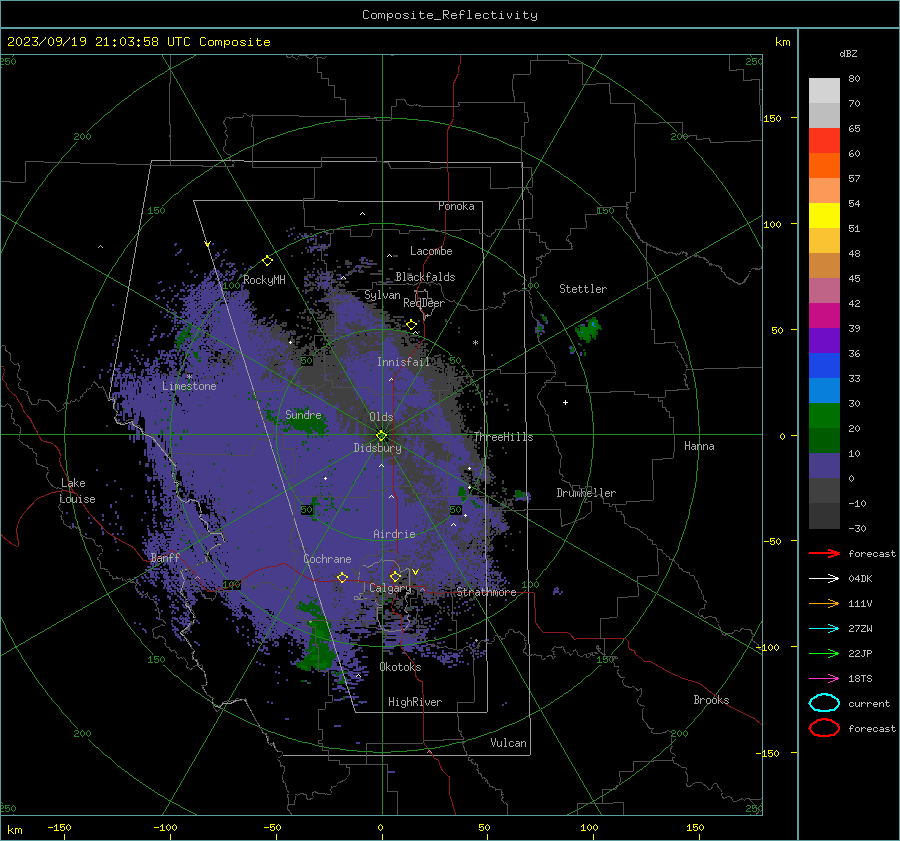The image size is (900, 841).
Task: Click the HighRiver town label
Action: pos(415,702)
